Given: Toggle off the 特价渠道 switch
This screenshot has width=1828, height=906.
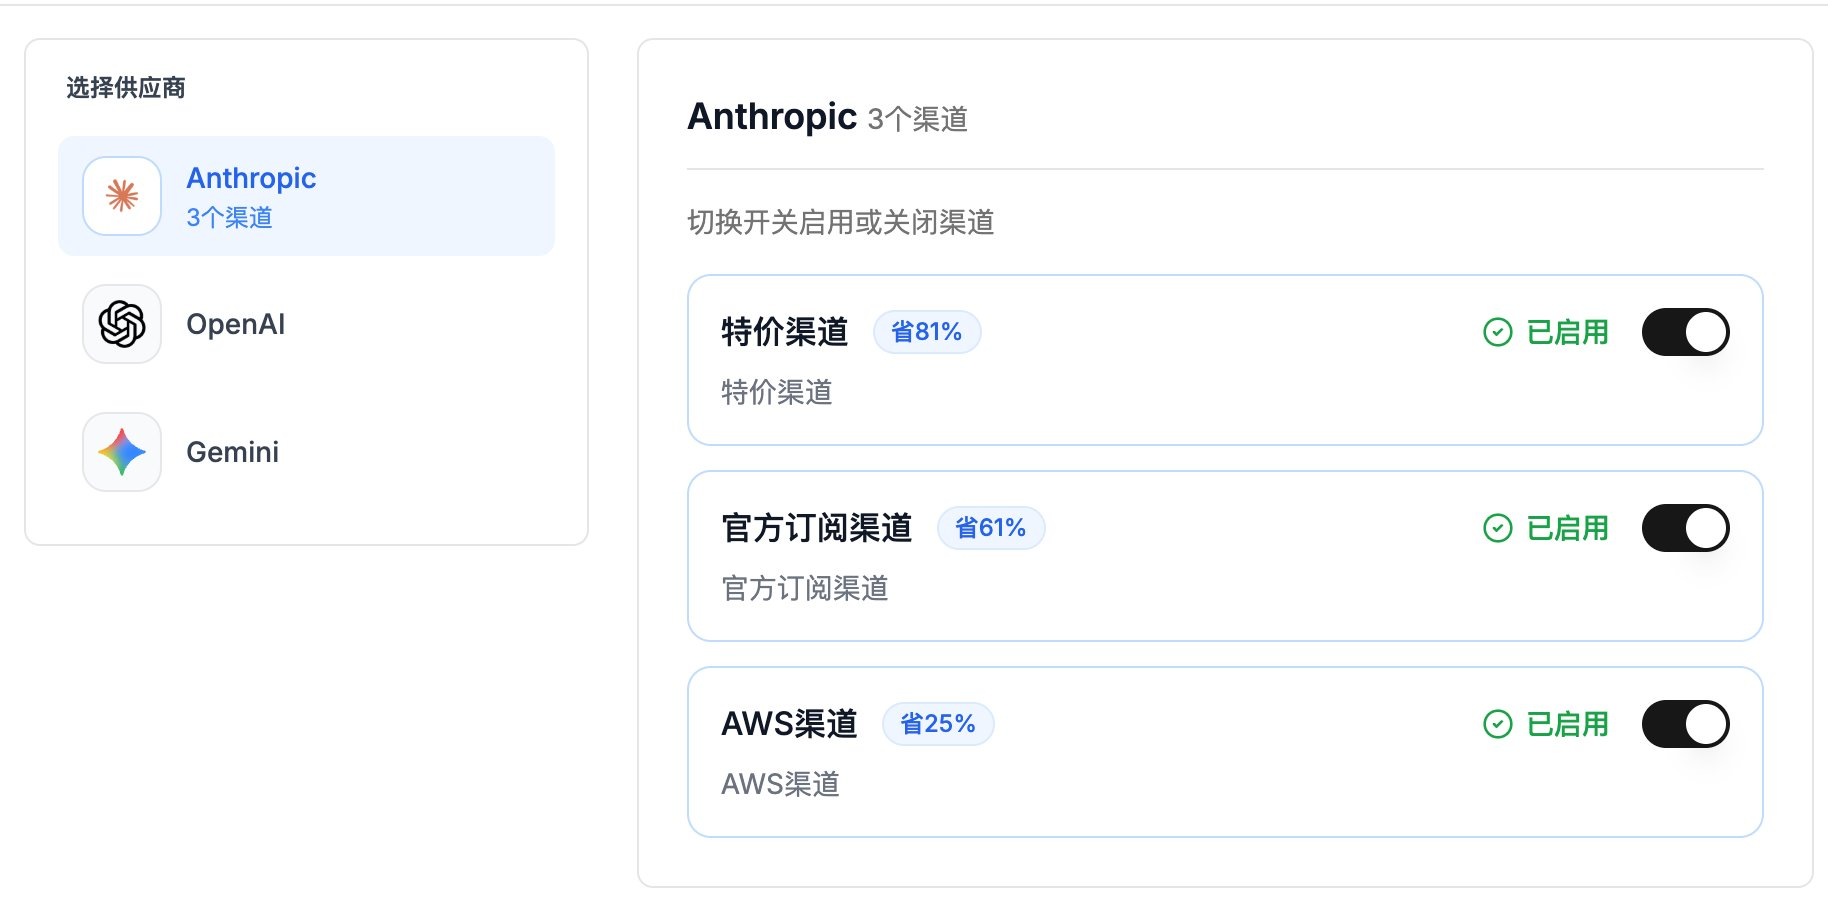Looking at the screenshot, I should click(x=1685, y=332).
